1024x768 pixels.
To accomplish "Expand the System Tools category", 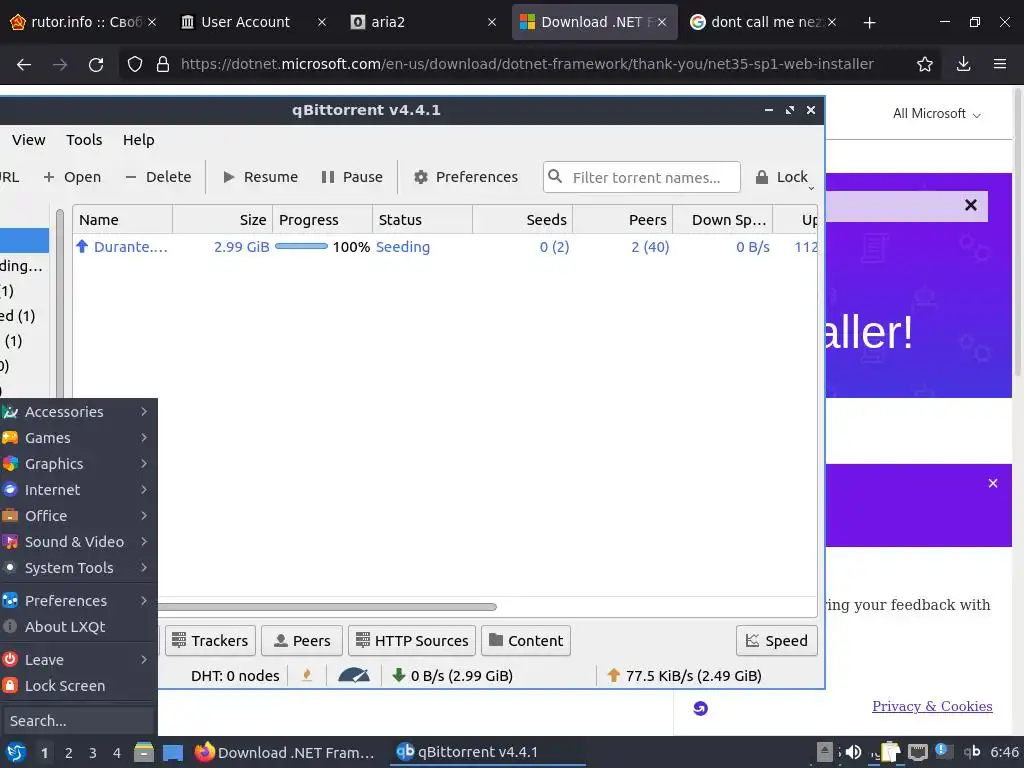I will (77, 568).
